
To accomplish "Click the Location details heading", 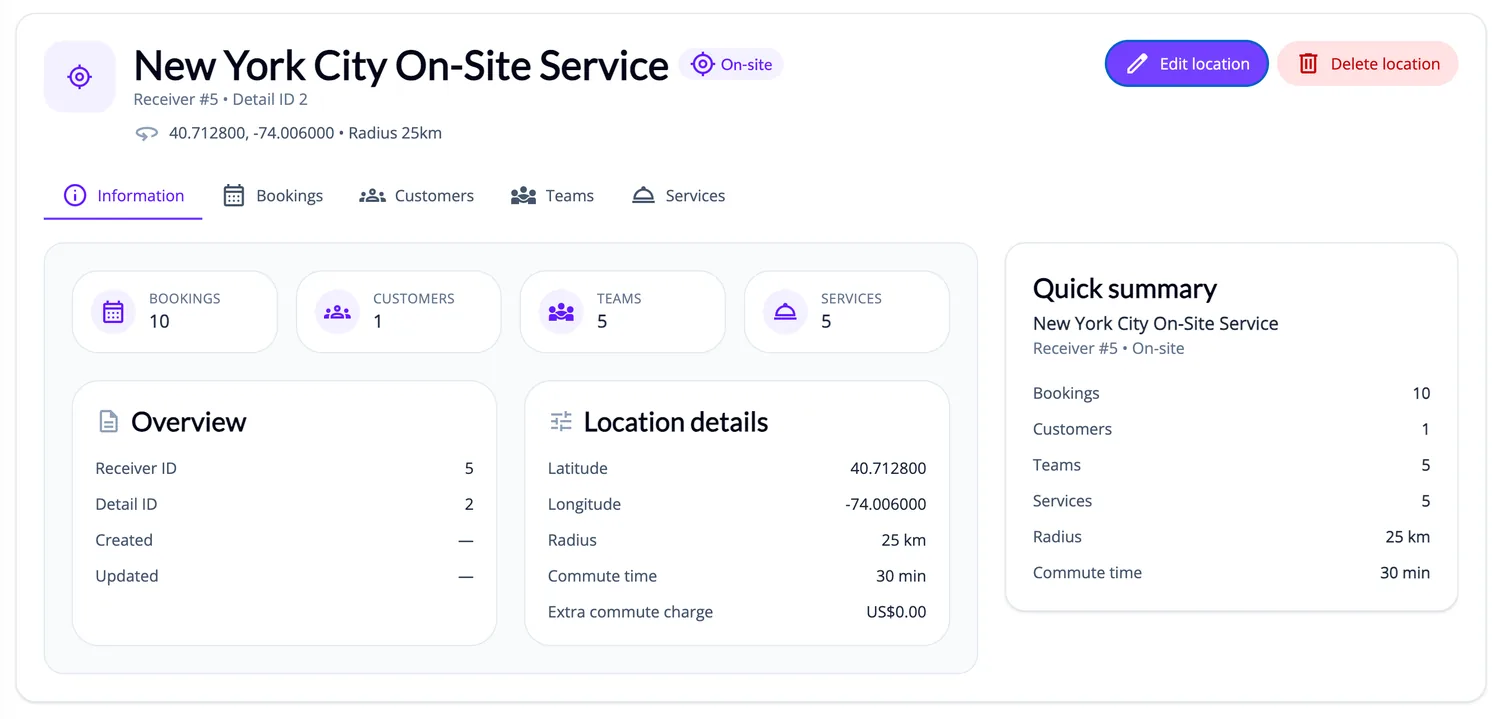I will pyautogui.click(x=676, y=422).
